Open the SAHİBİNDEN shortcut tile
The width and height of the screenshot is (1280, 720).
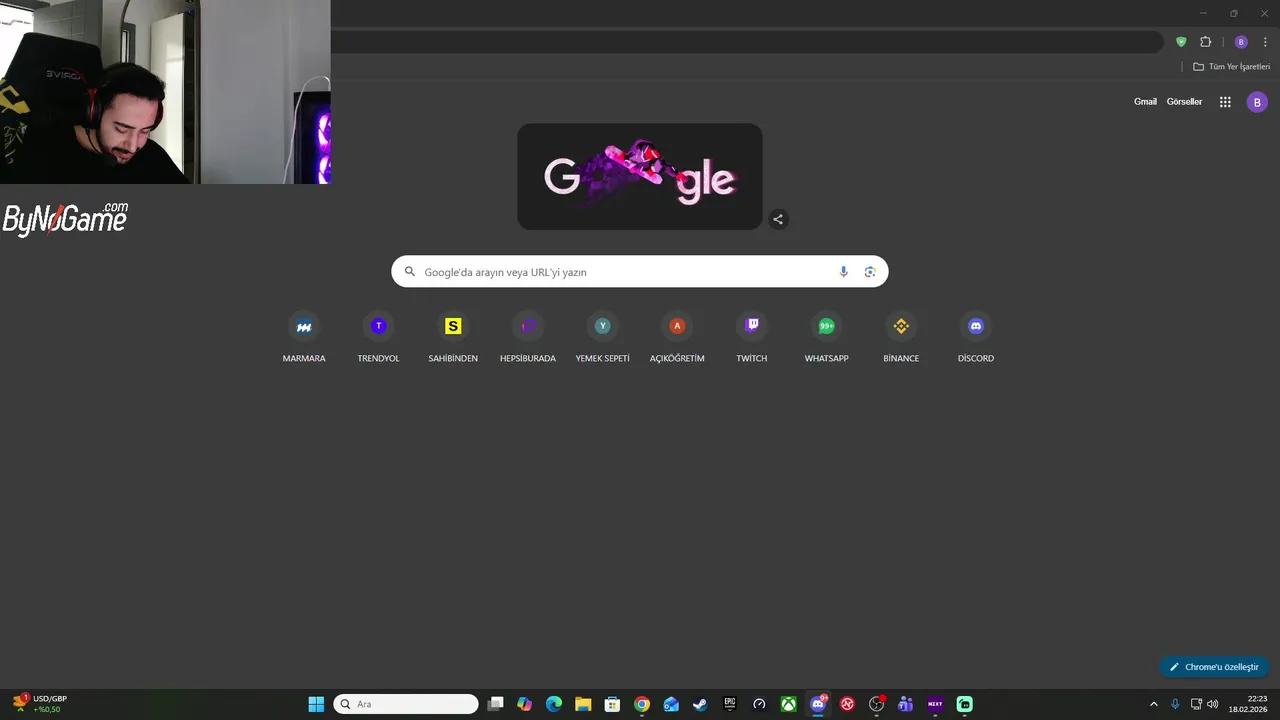pyautogui.click(x=453, y=337)
